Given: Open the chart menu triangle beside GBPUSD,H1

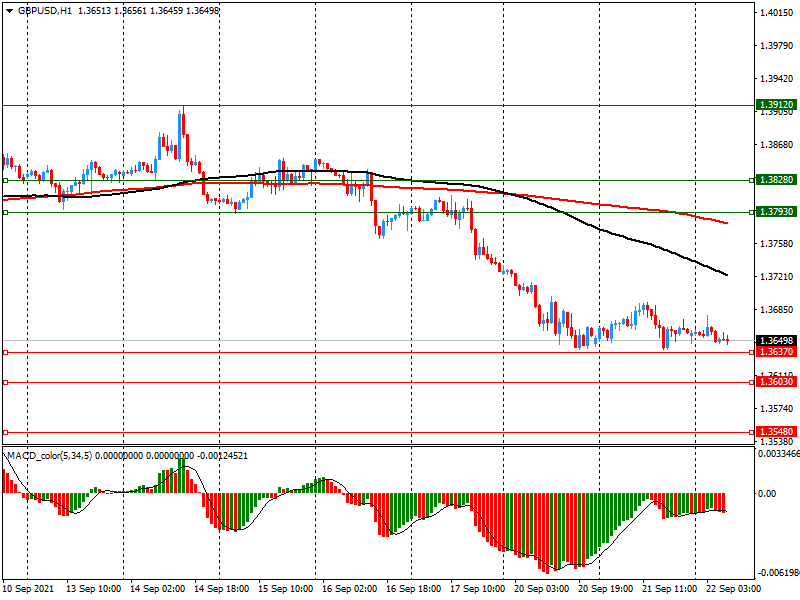Looking at the screenshot, I should (9, 11).
